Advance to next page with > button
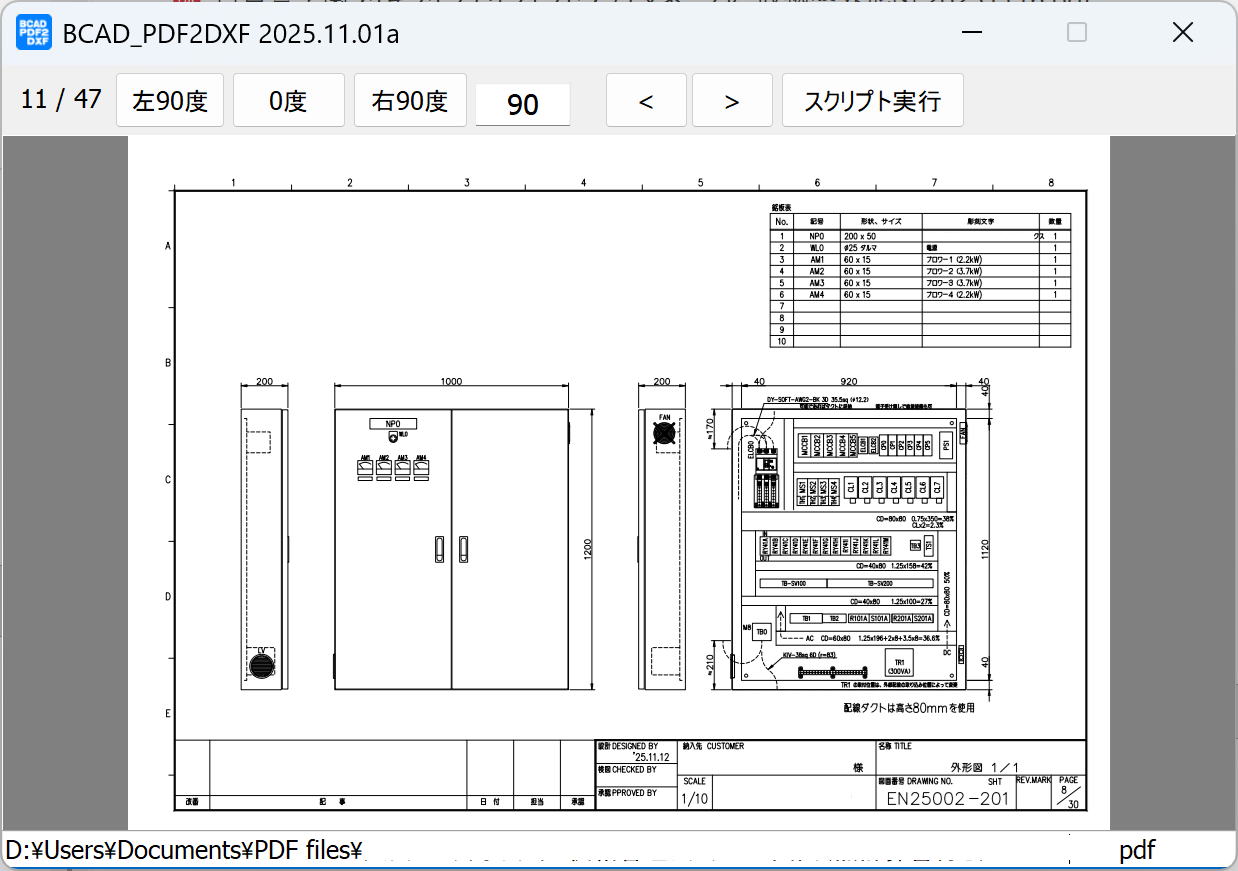This screenshot has height=871, width=1238. pos(732,101)
